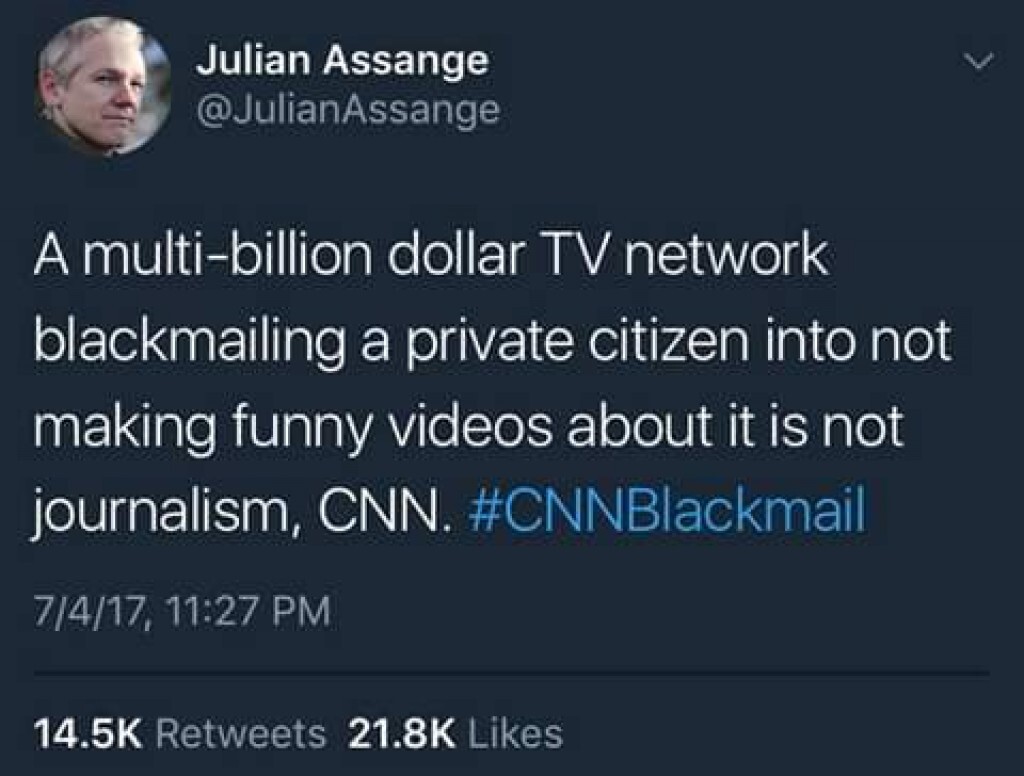
Task: Click the word blackmailing in the tweet
Action: 189,342
